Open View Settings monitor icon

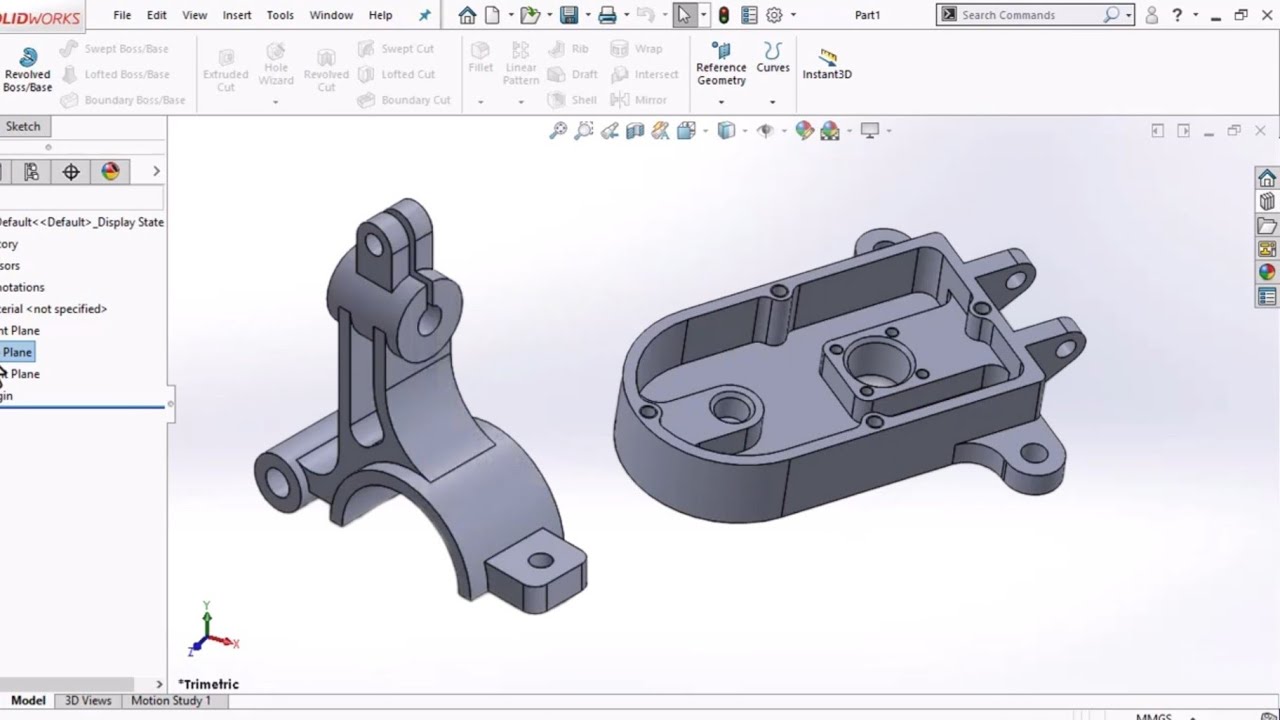click(x=870, y=131)
